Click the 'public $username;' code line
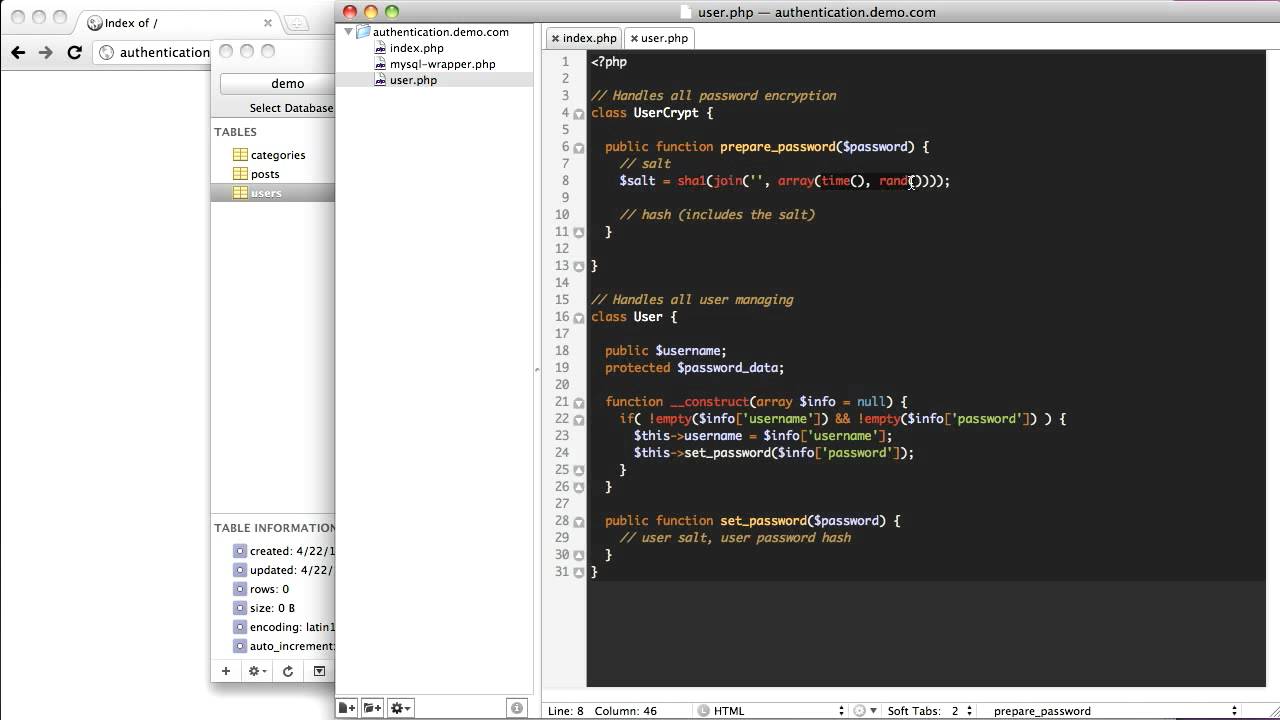Viewport: 1280px width, 720px height. coord(665,351)
